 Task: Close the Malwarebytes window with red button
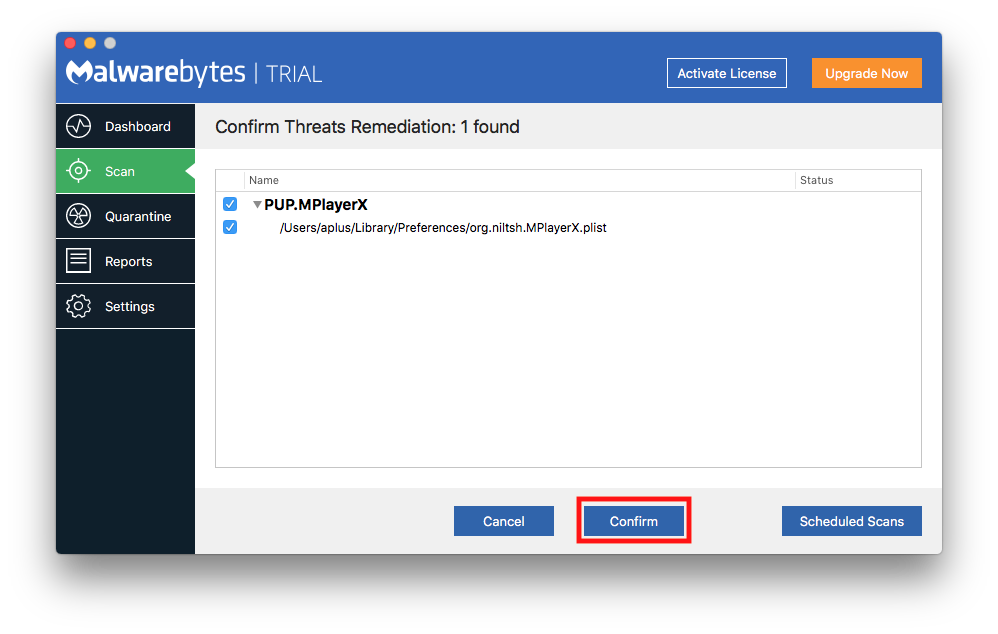(x=70, y=43)
